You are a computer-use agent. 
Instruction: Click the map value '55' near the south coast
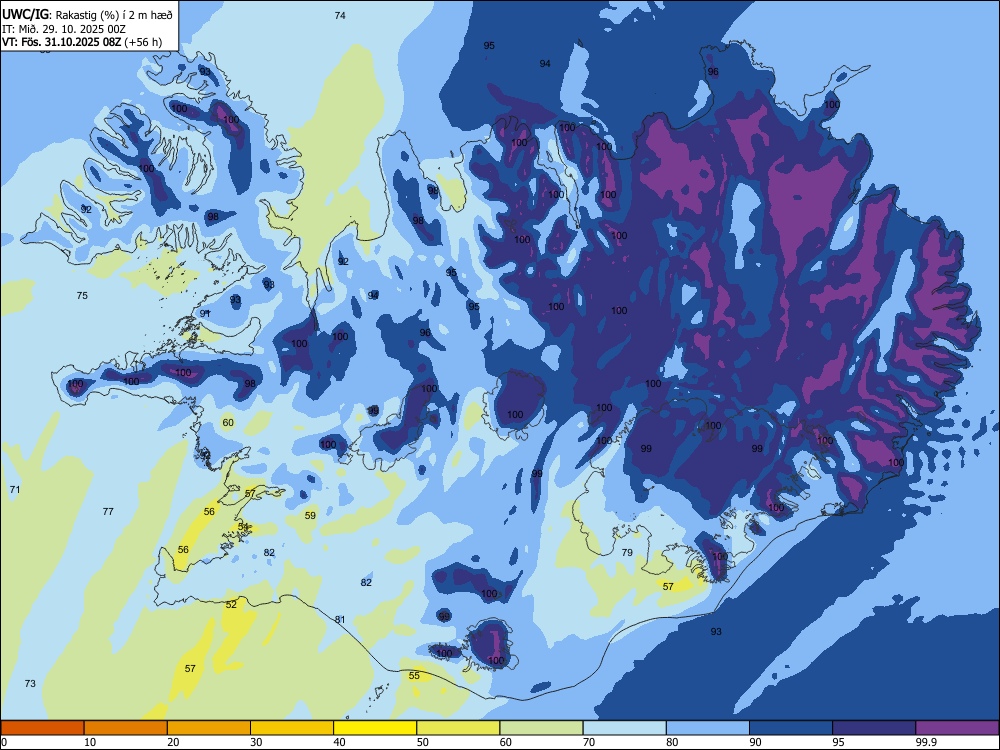414,675
